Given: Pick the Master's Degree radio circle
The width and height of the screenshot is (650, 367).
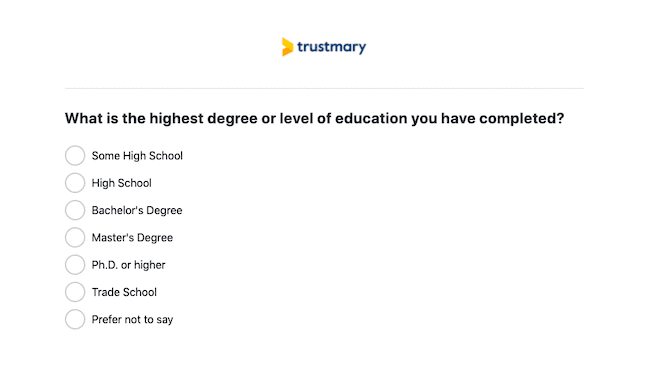Looking at the screenshot, I should 75,238.
